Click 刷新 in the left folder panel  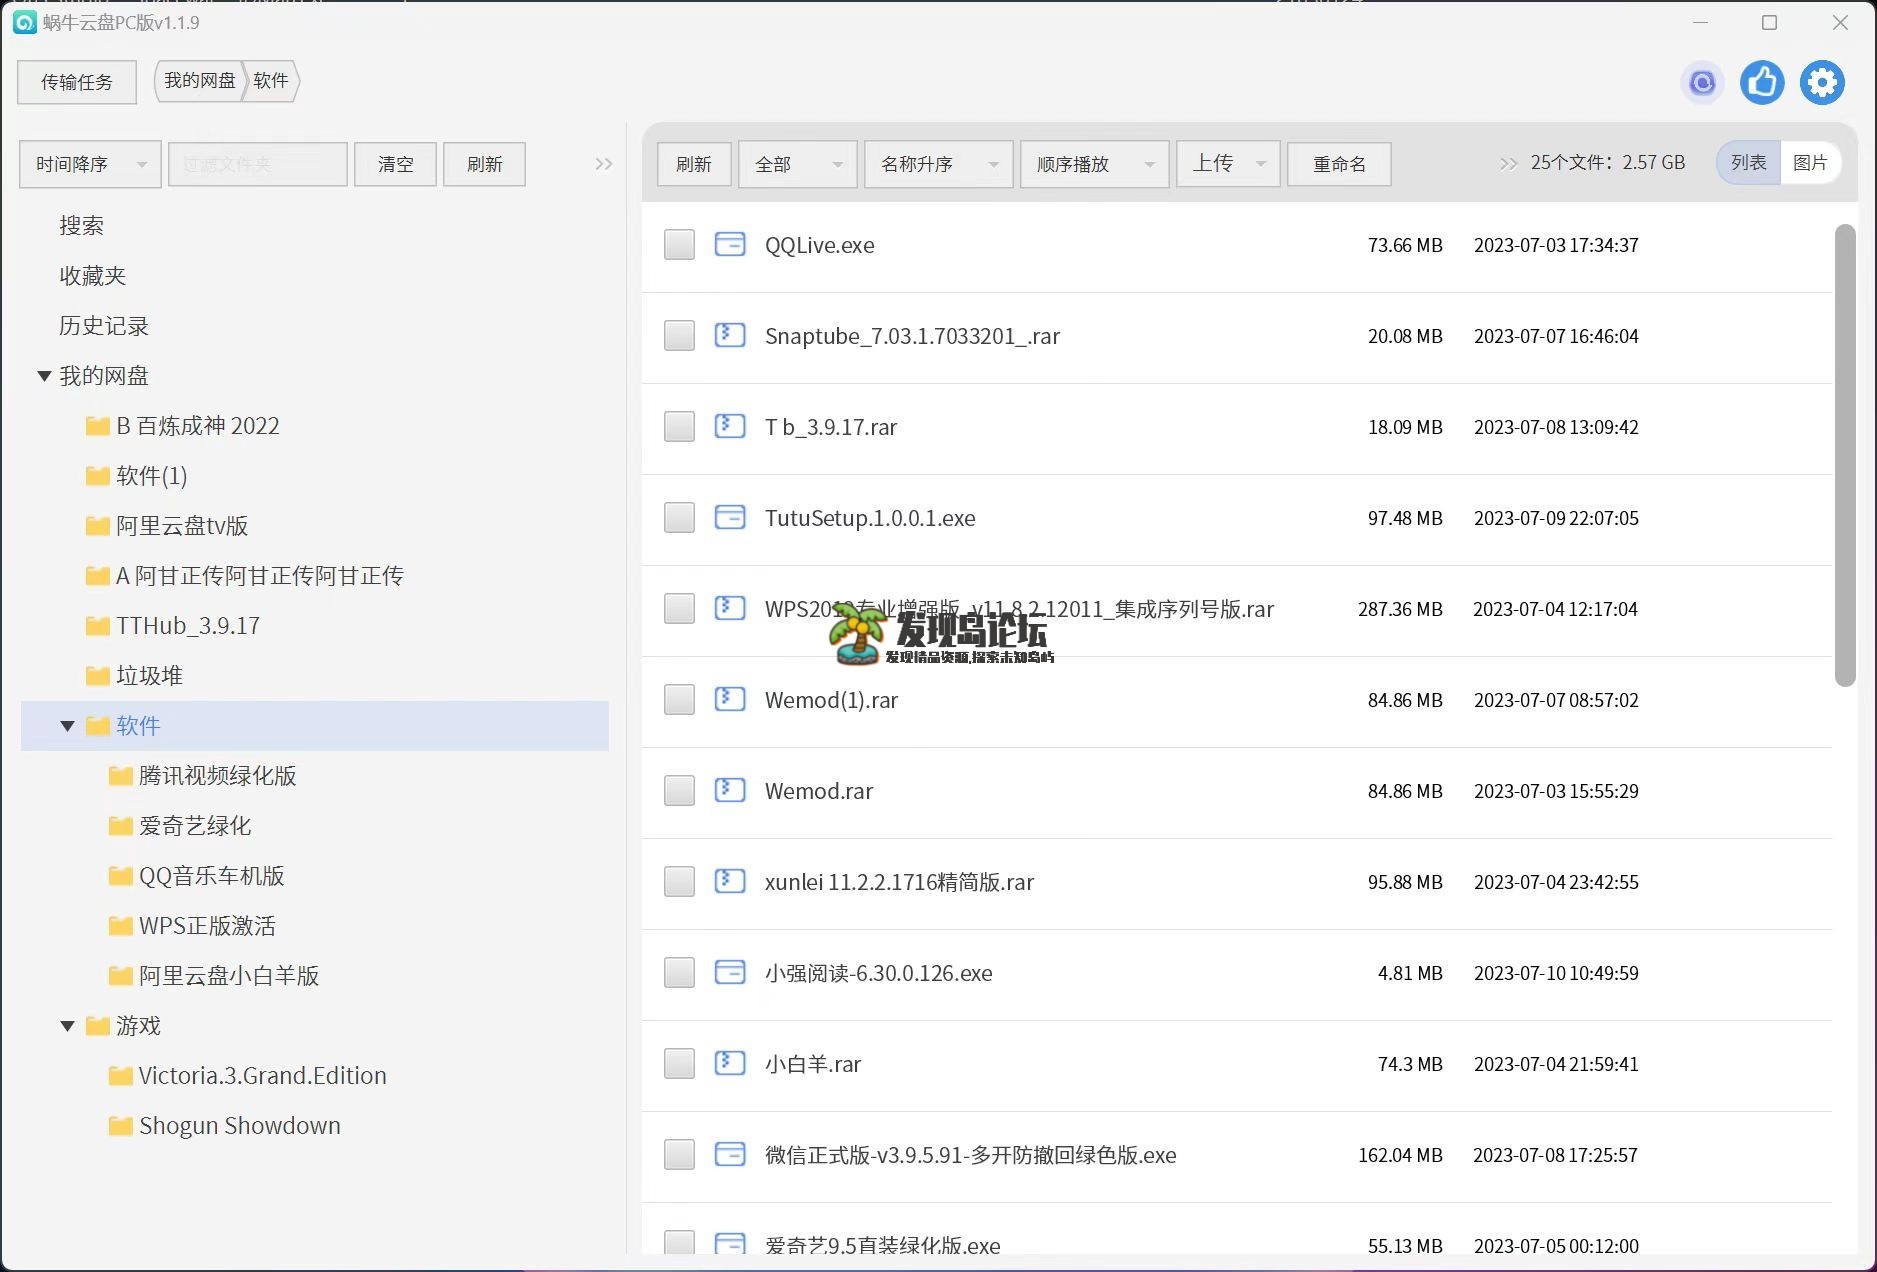[484, 164]
